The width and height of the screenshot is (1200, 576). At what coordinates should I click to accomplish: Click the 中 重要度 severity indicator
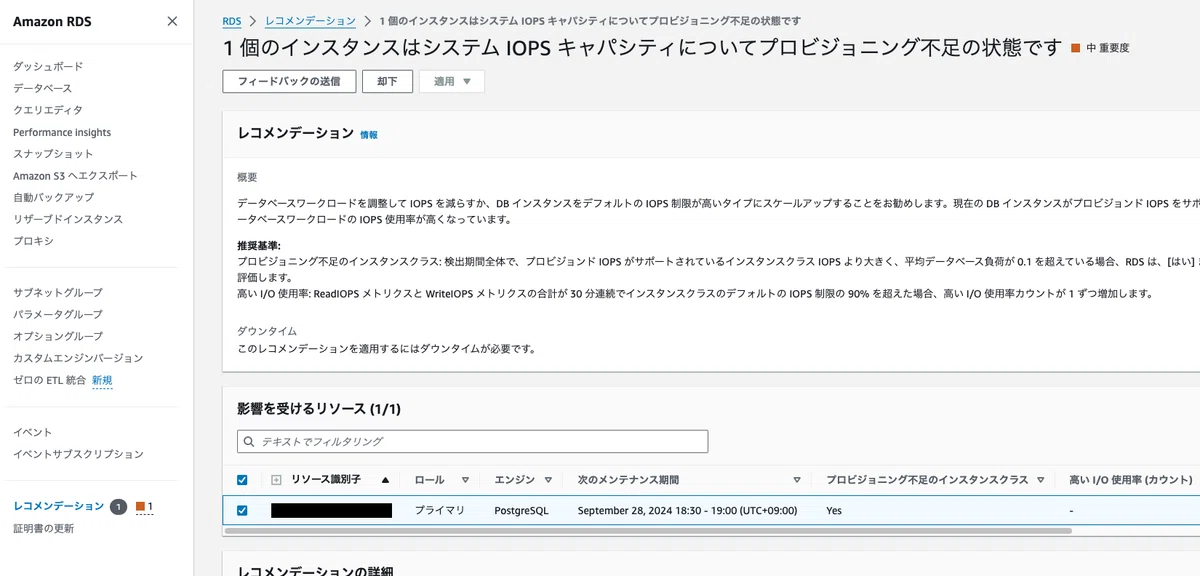click(x=1100, y=48)
